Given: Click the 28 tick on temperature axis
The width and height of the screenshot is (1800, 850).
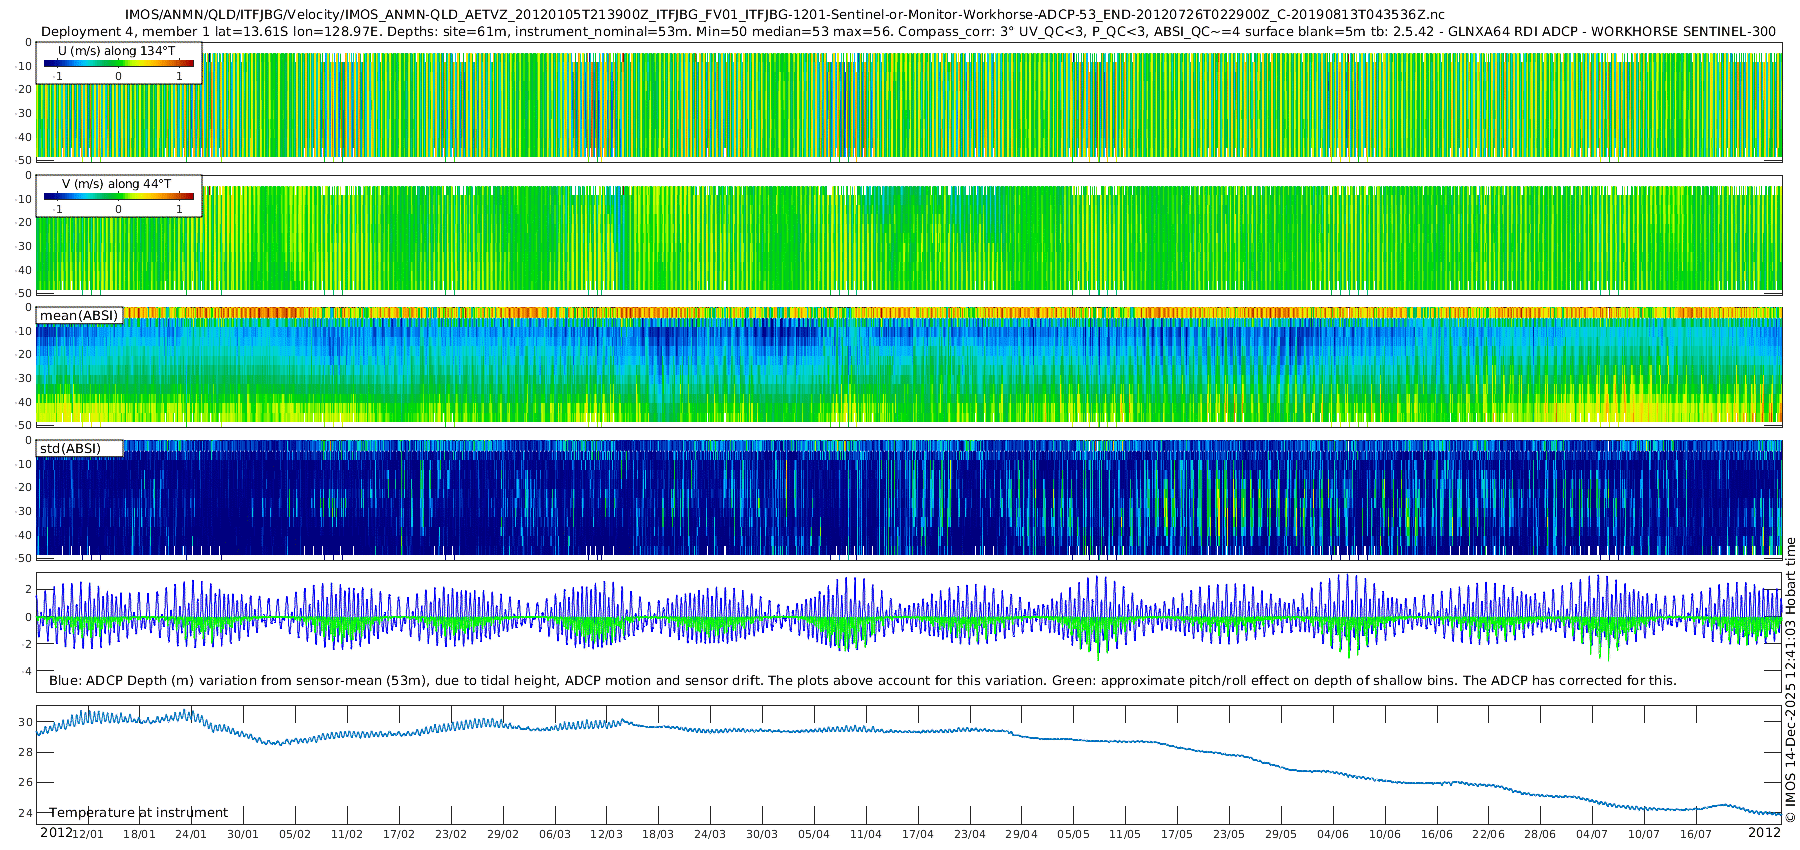Looking at the screenshot, I should click(x=26, y=752).
